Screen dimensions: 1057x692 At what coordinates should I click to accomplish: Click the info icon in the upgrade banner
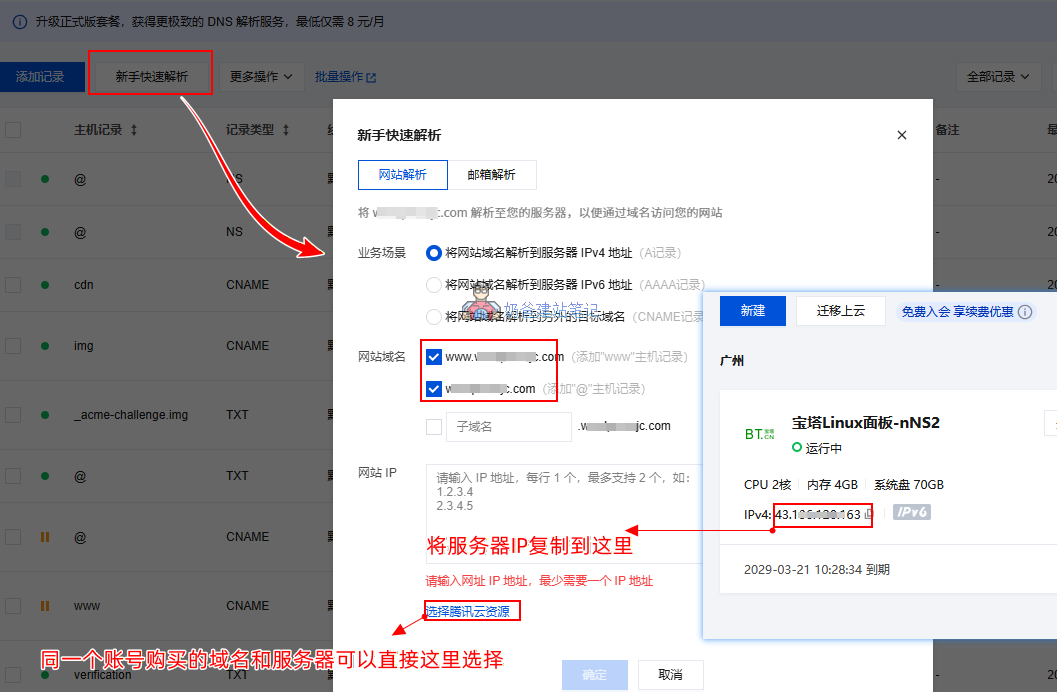click(19, 21)
